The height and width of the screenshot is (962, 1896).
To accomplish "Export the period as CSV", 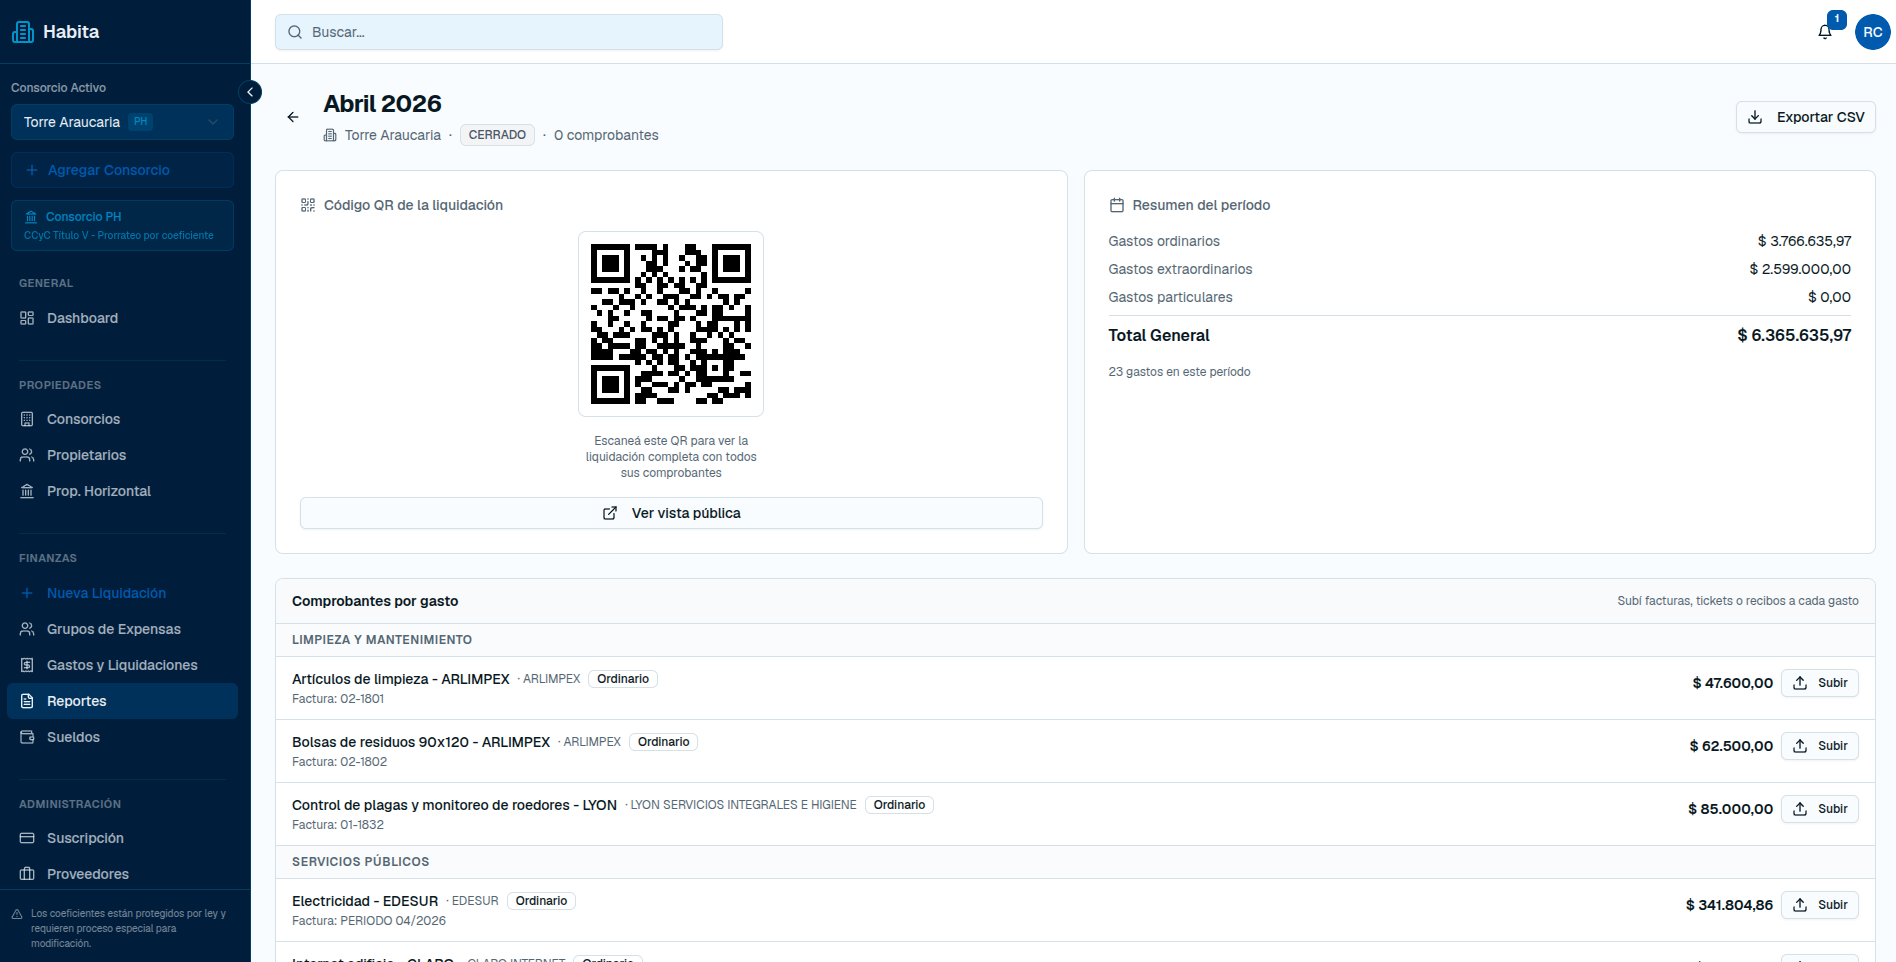I will coord(1805,117).
